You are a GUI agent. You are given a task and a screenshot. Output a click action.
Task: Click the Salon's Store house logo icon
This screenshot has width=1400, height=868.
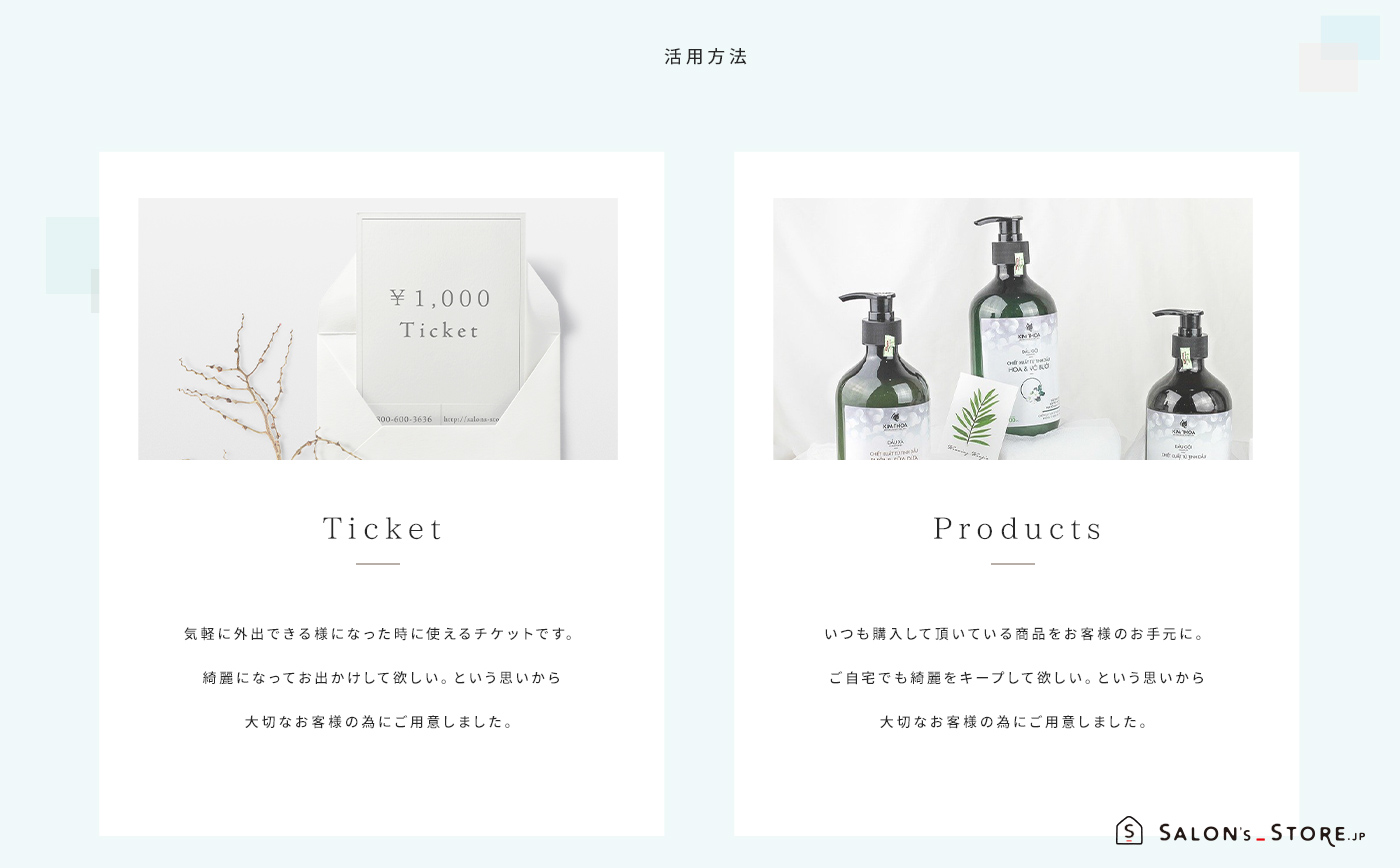point(1129,831)
